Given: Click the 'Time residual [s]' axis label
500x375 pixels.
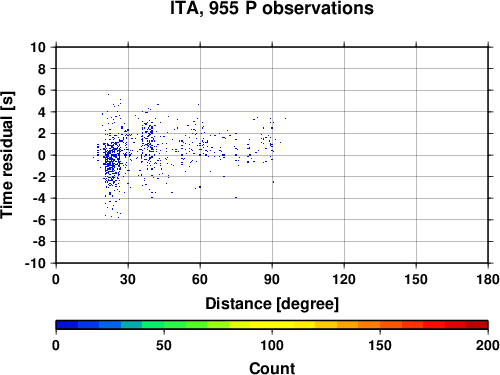Looking at the screenshot, I should 7,155.
